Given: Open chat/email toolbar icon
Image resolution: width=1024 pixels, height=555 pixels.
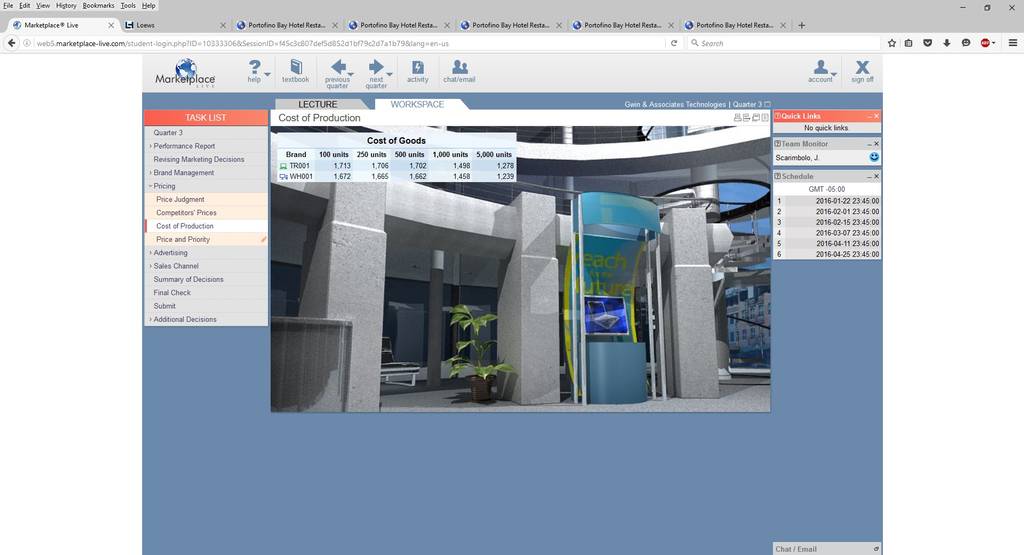Looking at the screenshot, I should point(460,67).
